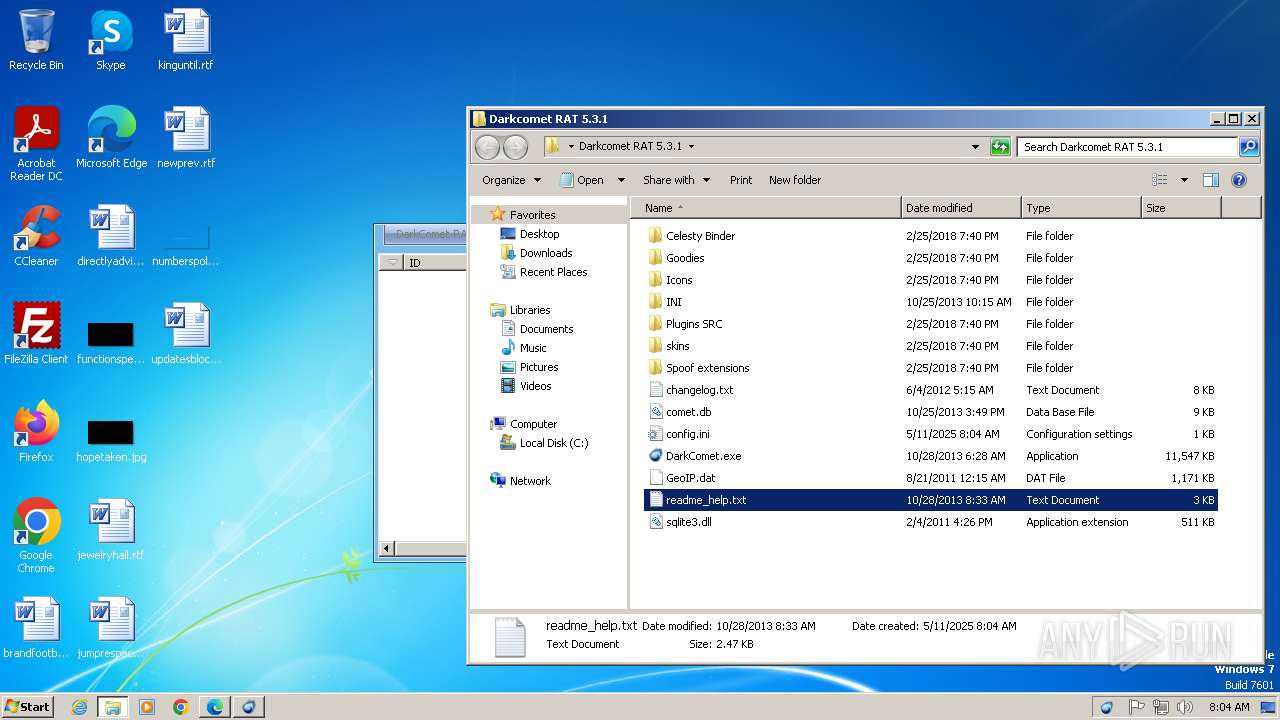Click the search magnifier button
Screen dimensions: 1280x720
(1249, 147)
